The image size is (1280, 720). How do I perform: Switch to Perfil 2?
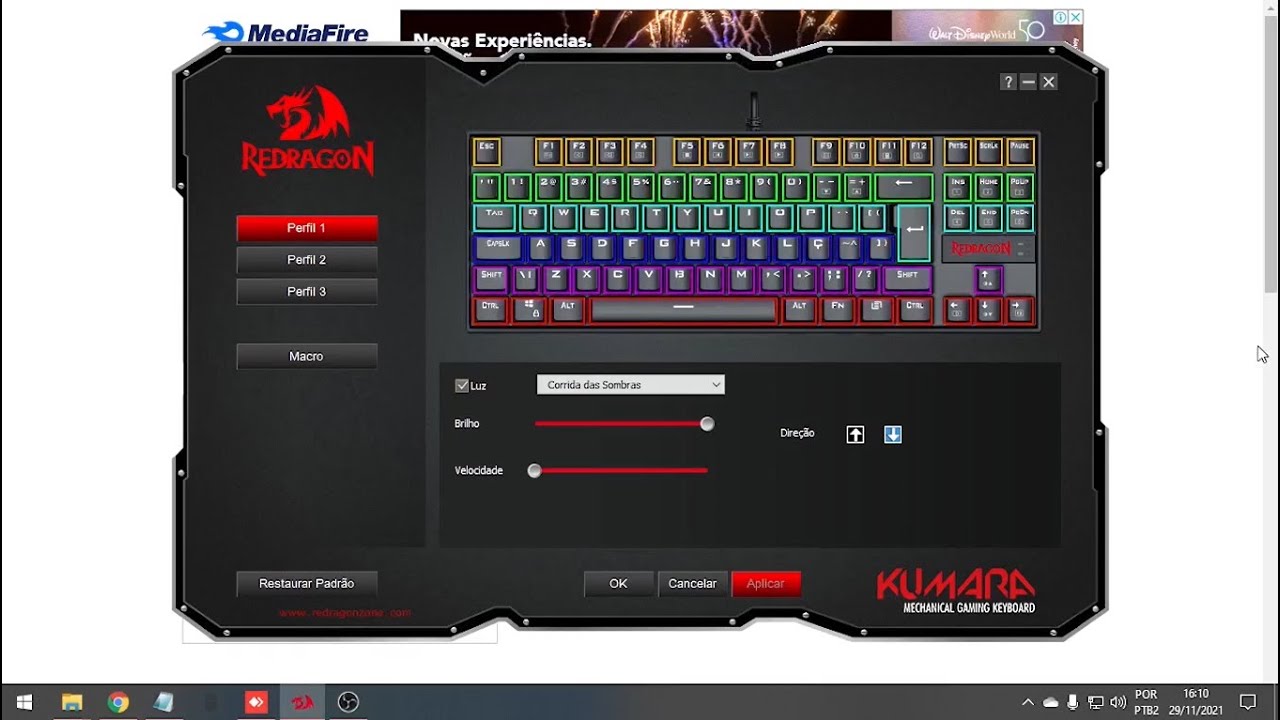tap(307, 260)
